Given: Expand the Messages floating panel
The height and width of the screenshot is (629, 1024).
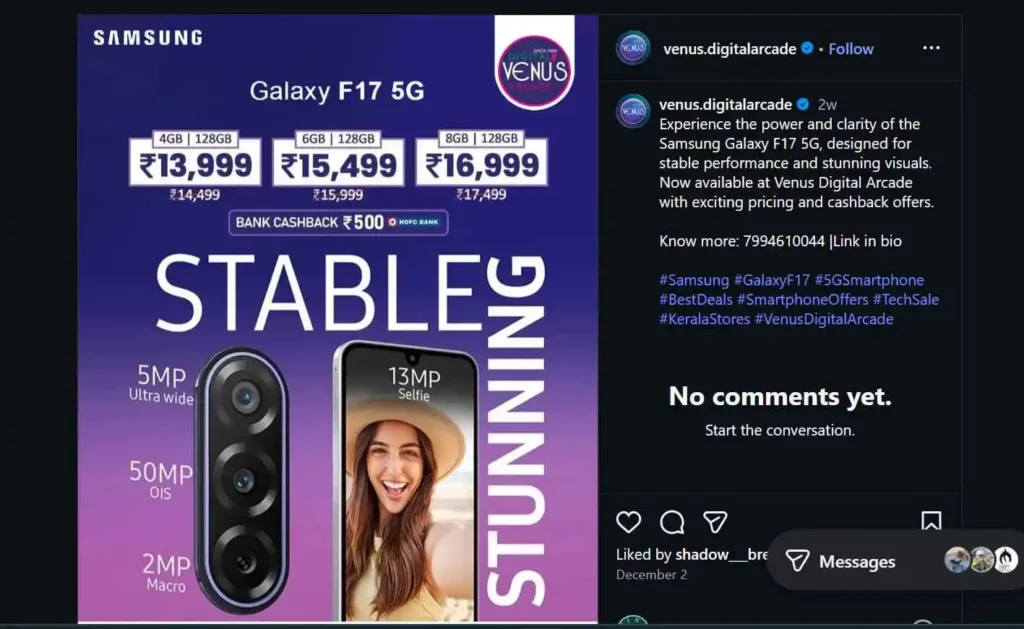Looking at the screenshot, I should pyautogui.click(x=896, y=561).
